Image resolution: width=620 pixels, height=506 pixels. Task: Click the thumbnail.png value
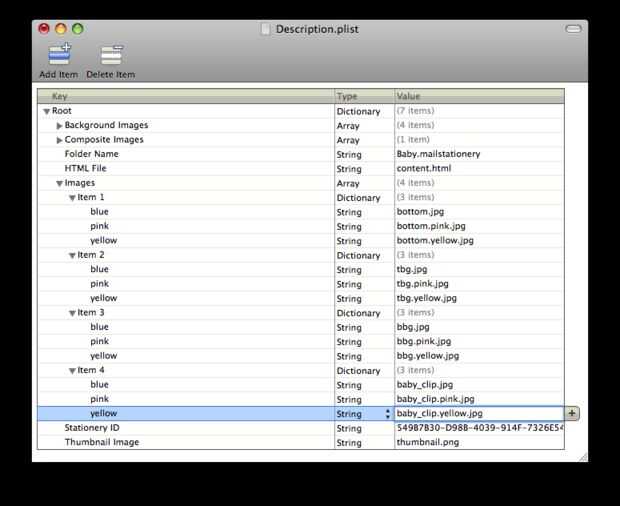(427, 442)
